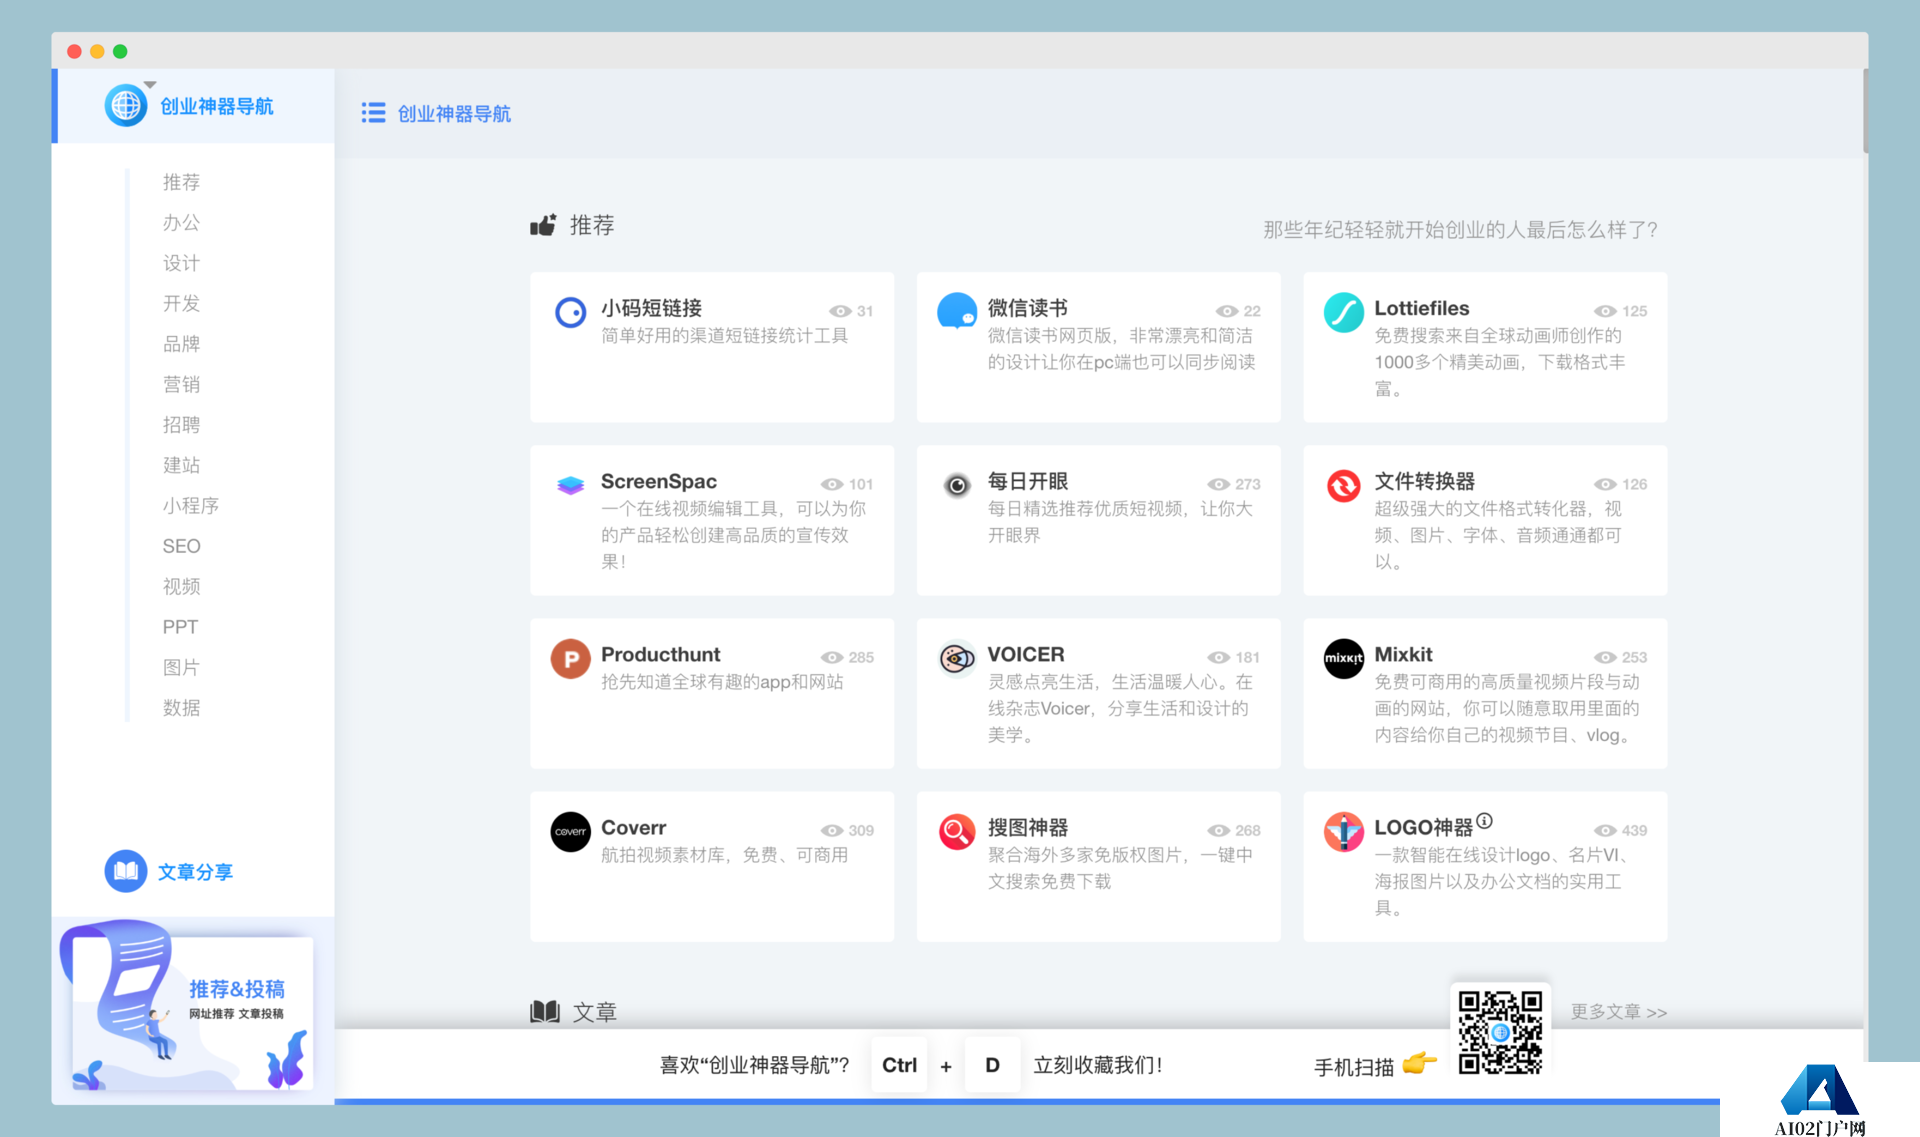Click the view count eye on 每日开眼
Viewport: 1920px width, 1137px height.
click(x=1218, y=484)
